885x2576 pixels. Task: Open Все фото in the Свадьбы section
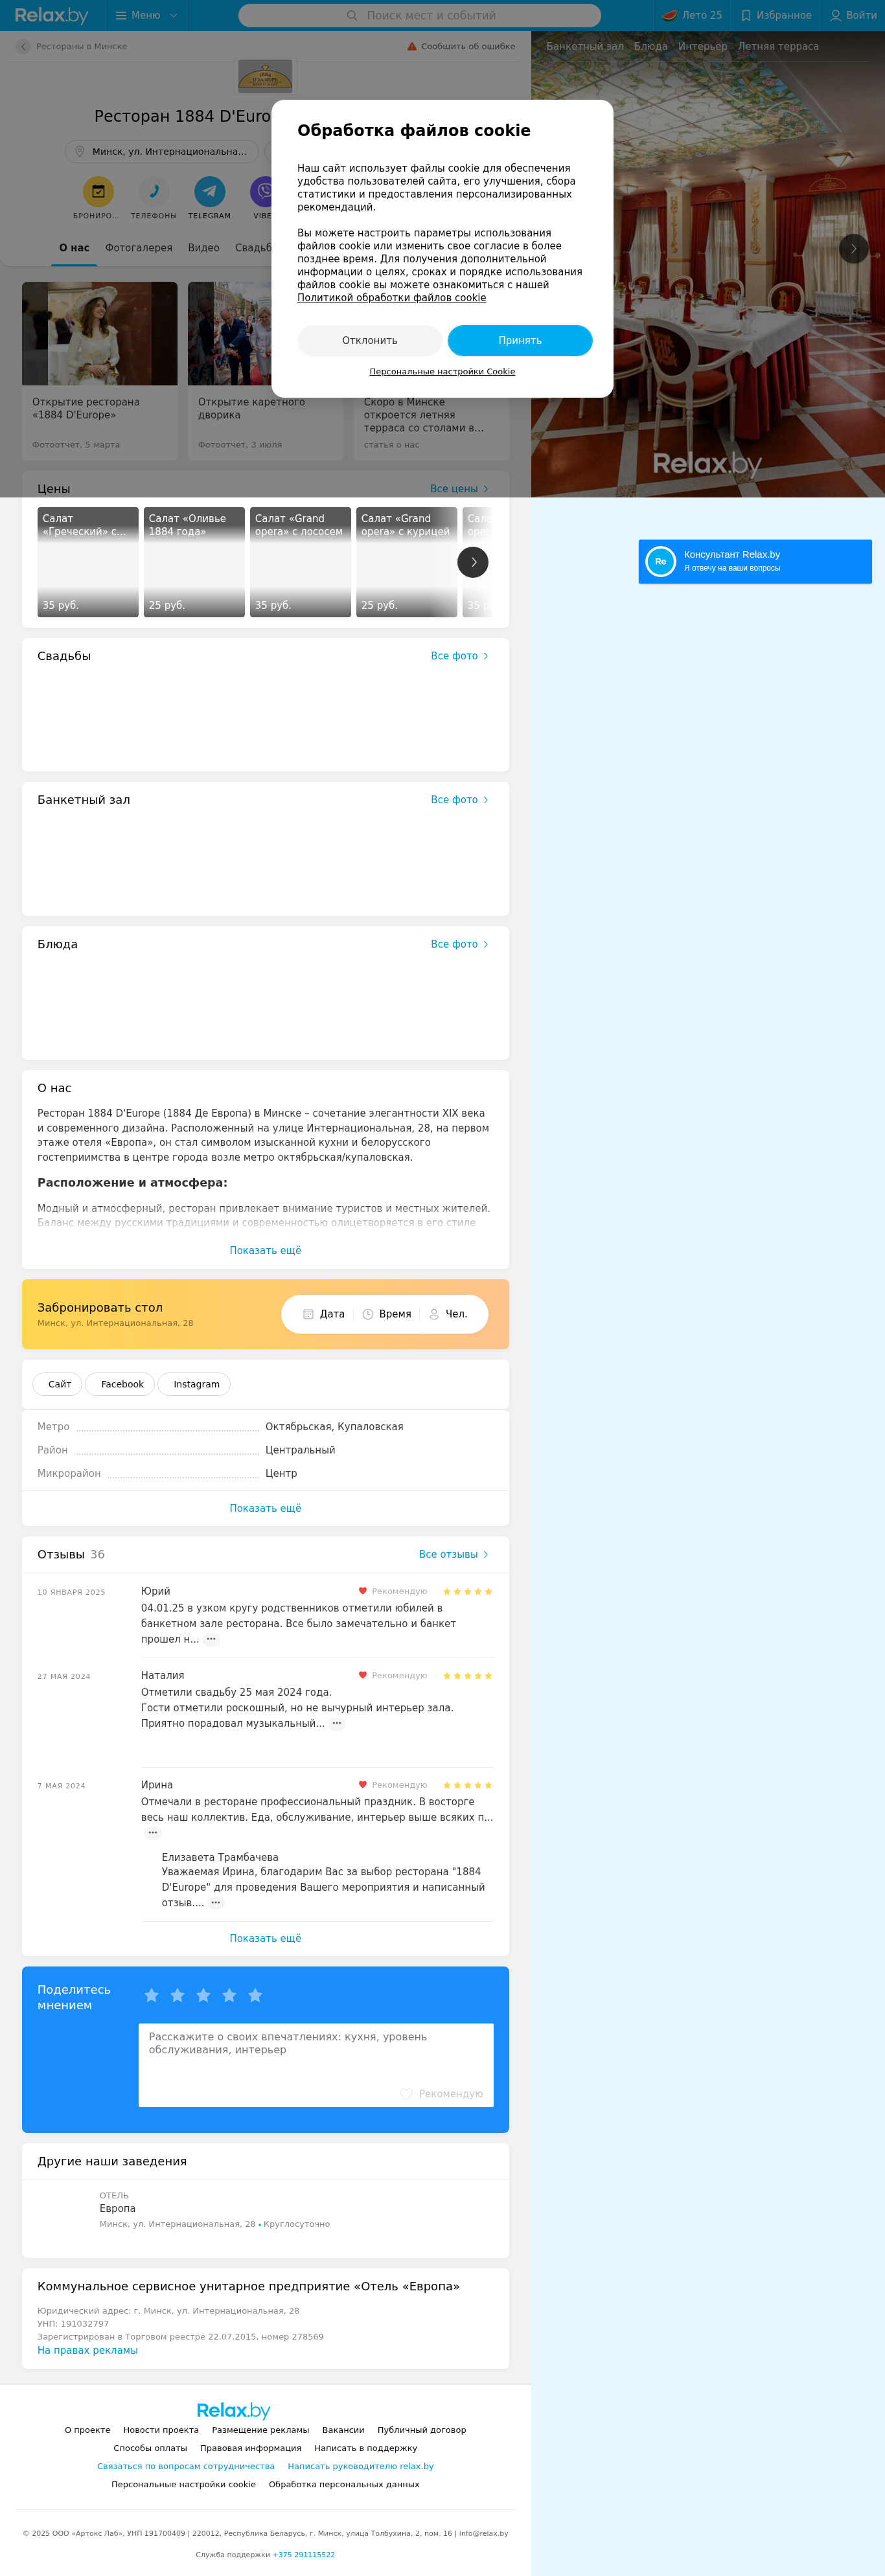point(460,656)
